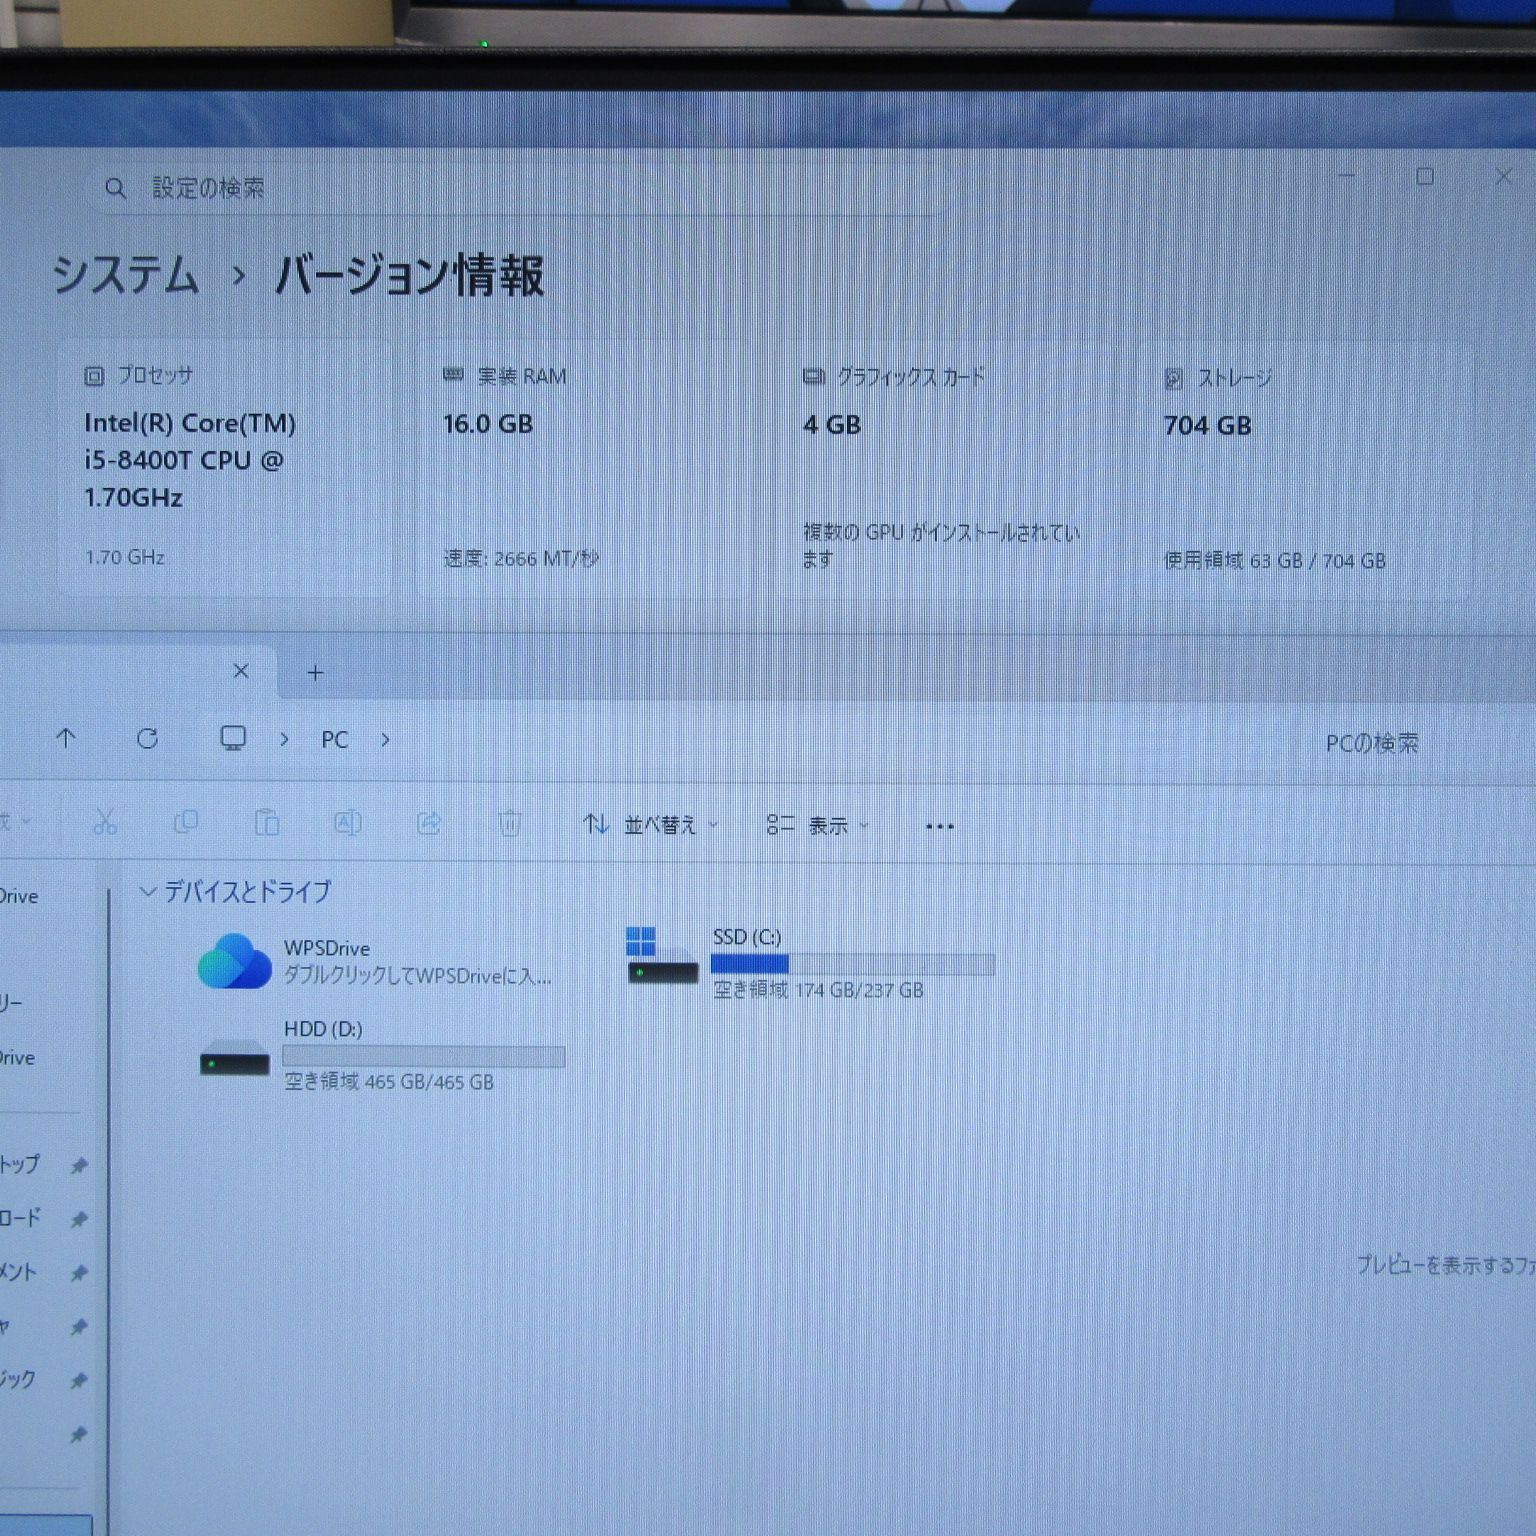Image resolution: width=1536 pixels, height=1536 pixels.
Task: Click 空き領域 174 GB/237 GB text
Action: pos(818,990)
